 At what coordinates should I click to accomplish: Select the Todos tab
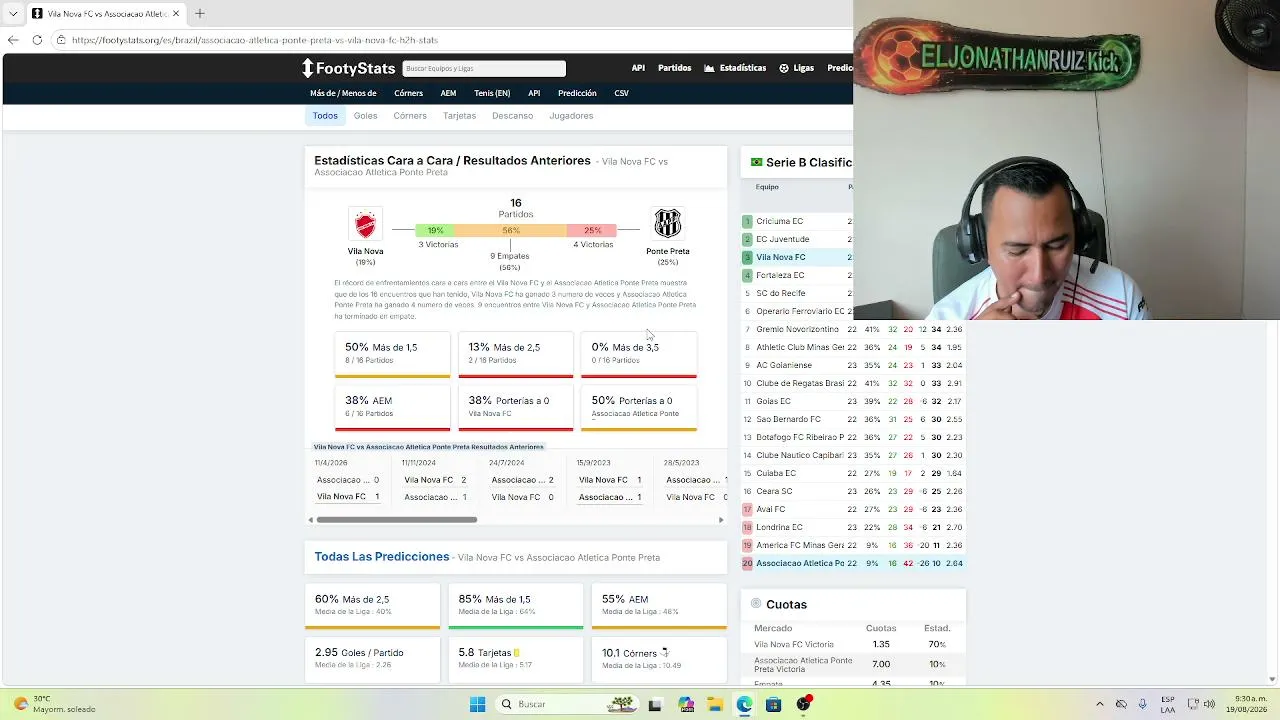325,116
